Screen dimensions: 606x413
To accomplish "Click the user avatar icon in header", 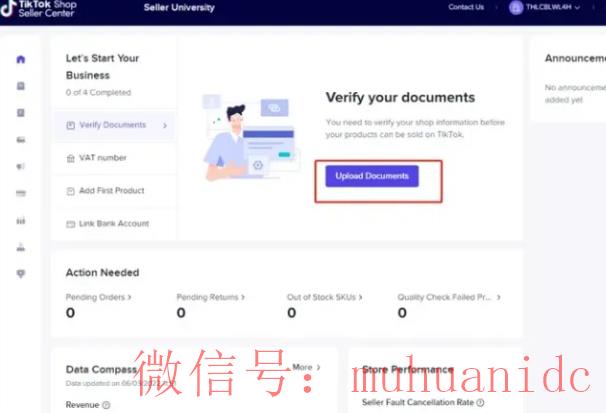I will [x=516, y=7].
